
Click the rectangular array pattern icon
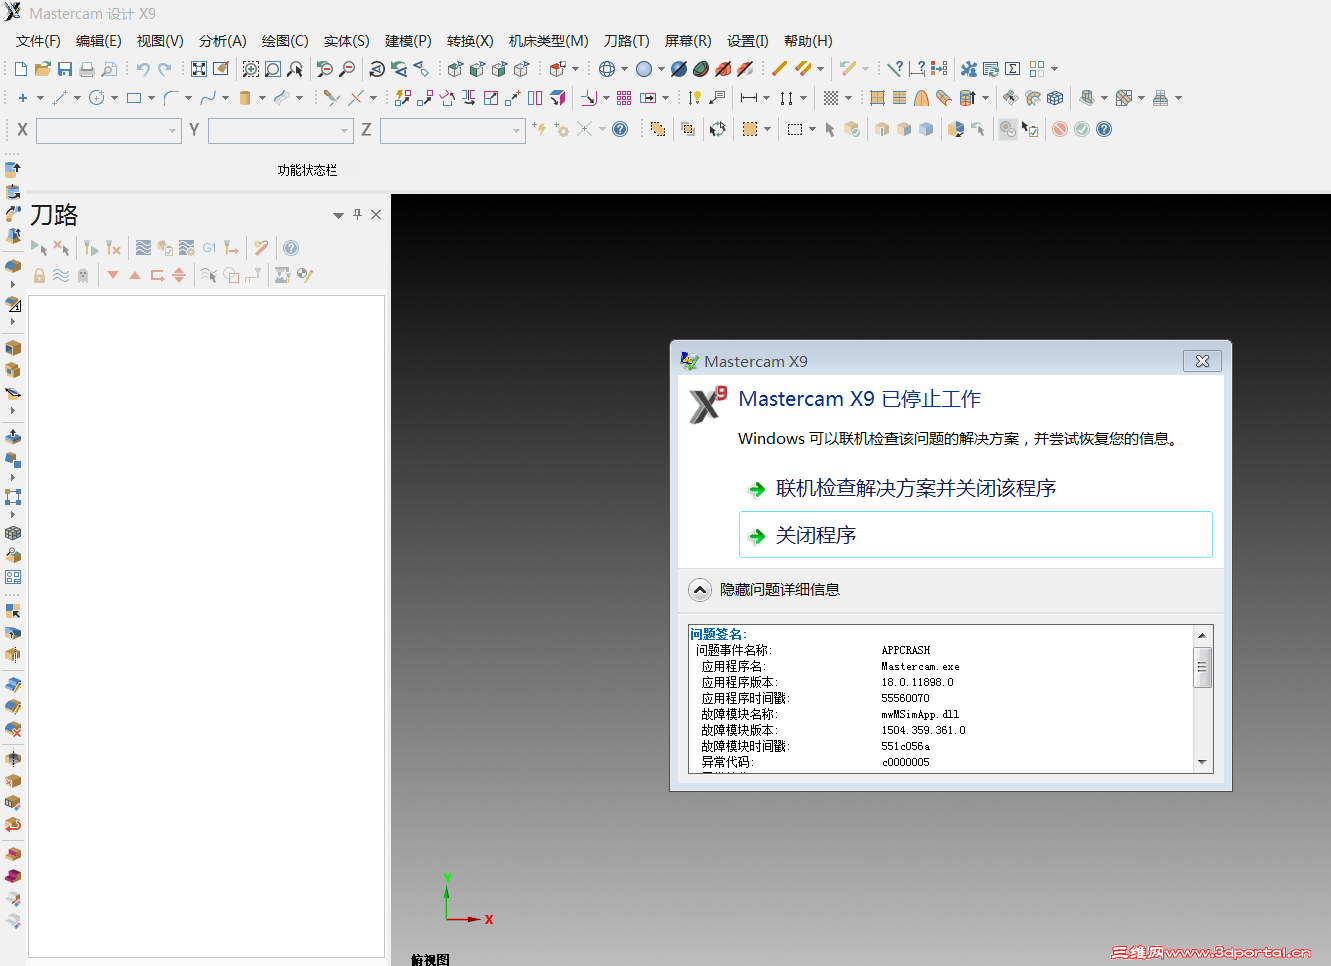tap(624, 98)
